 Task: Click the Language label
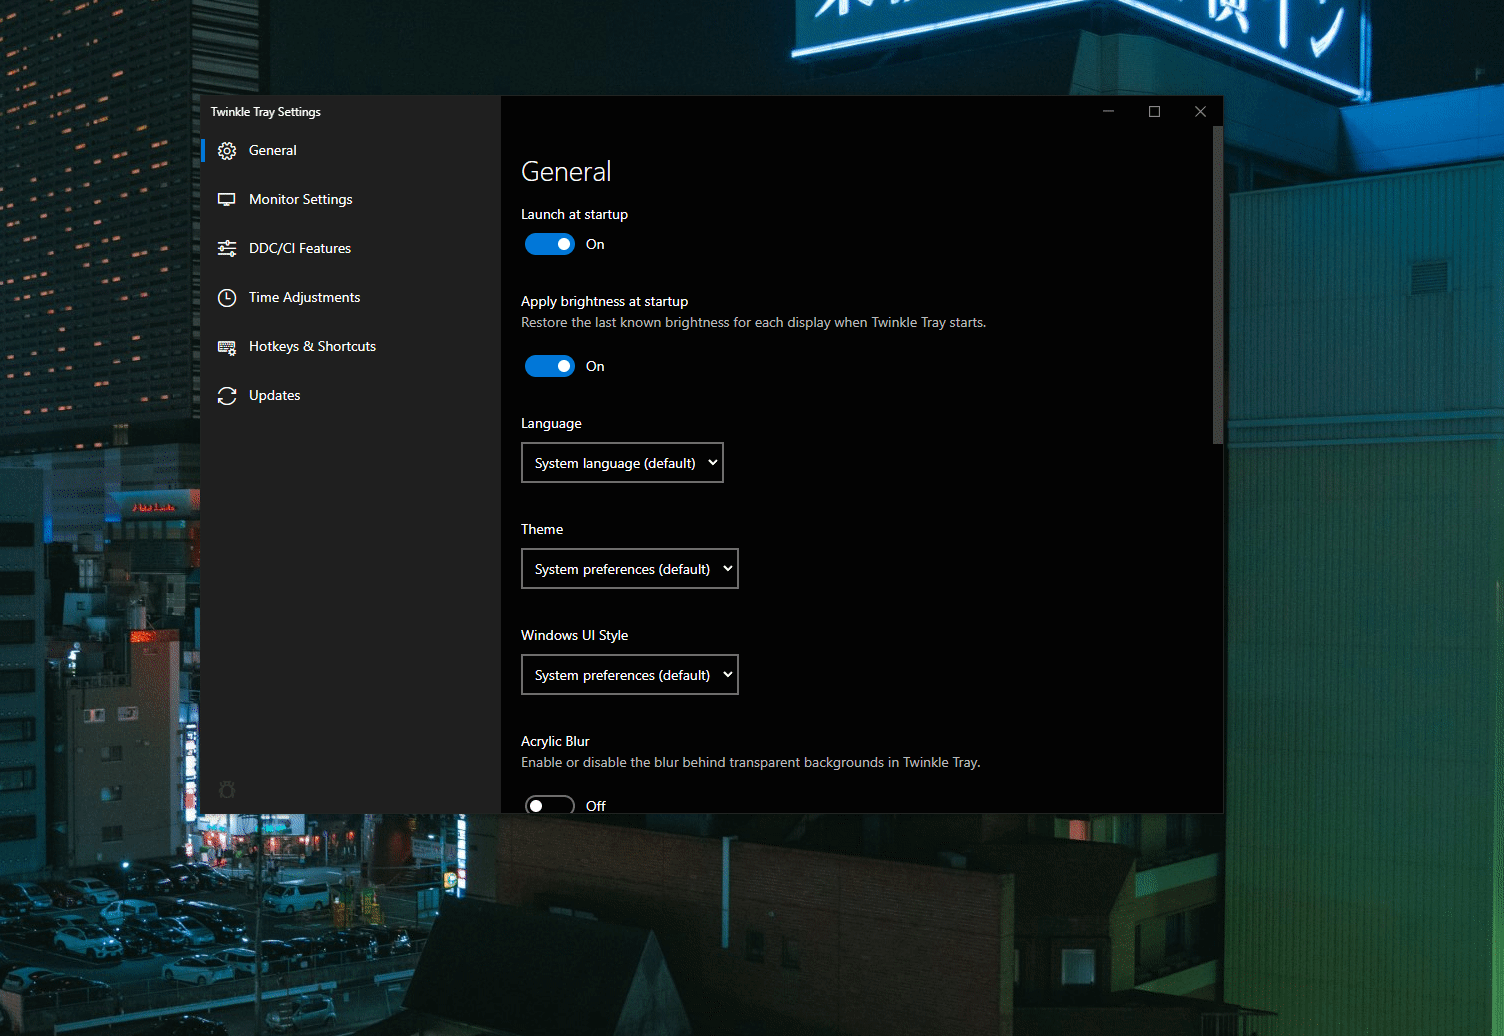click(551, 423)
